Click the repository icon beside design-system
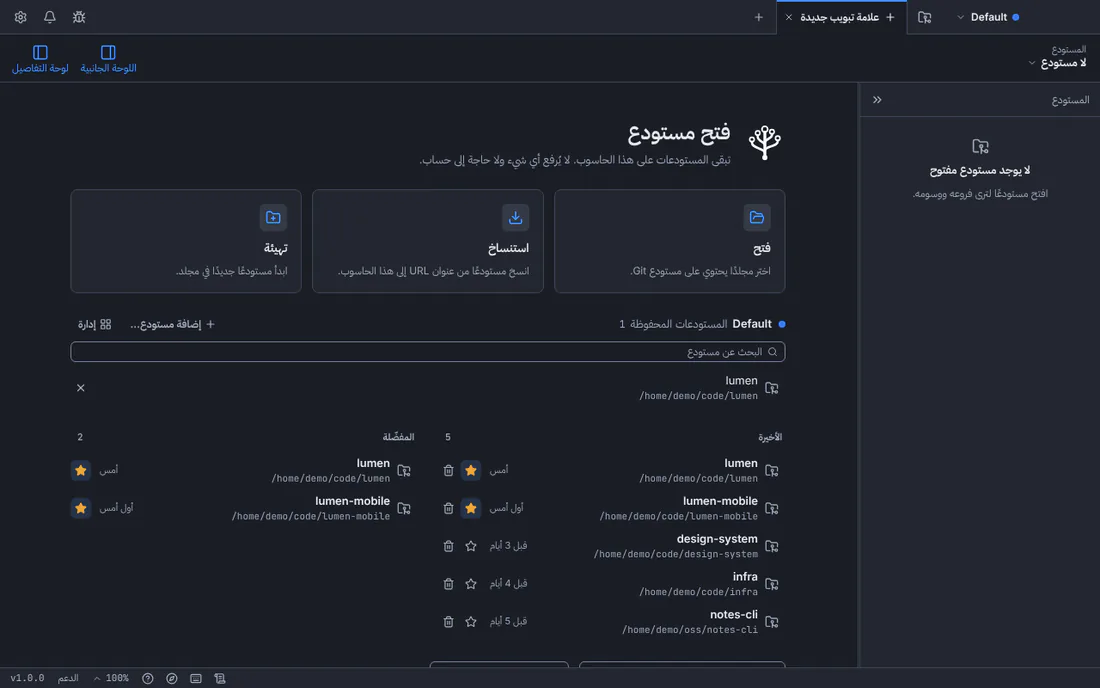Viewport: 1100px width, 688px height. [x=772, y=546]
